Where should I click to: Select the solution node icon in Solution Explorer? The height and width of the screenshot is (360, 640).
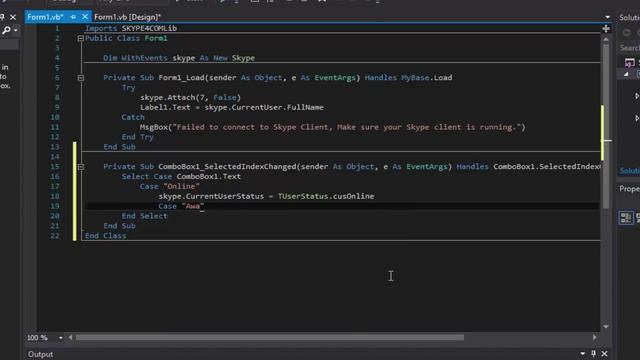[630, 62]
